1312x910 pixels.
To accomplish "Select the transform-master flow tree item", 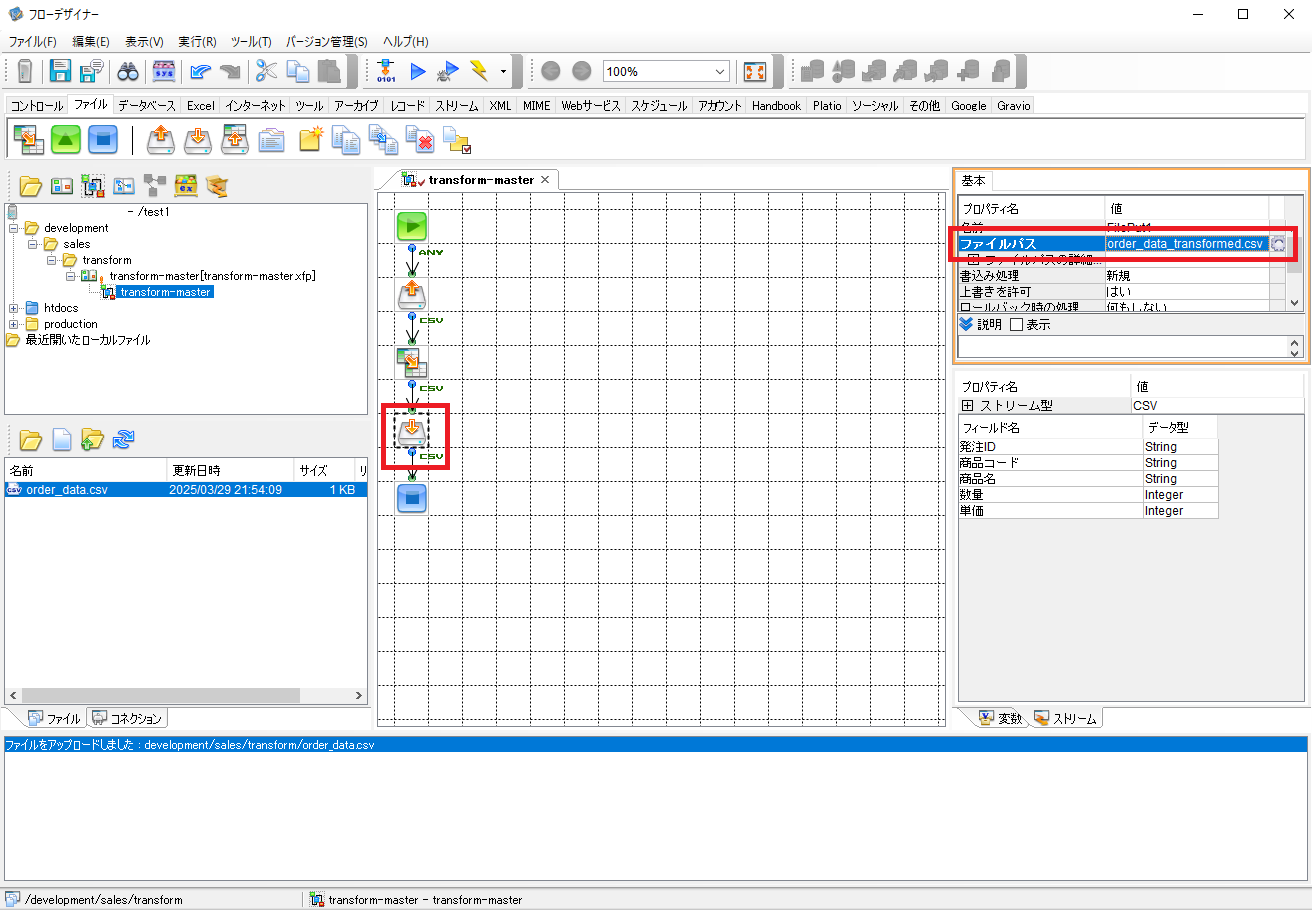I will click(164, 292).
